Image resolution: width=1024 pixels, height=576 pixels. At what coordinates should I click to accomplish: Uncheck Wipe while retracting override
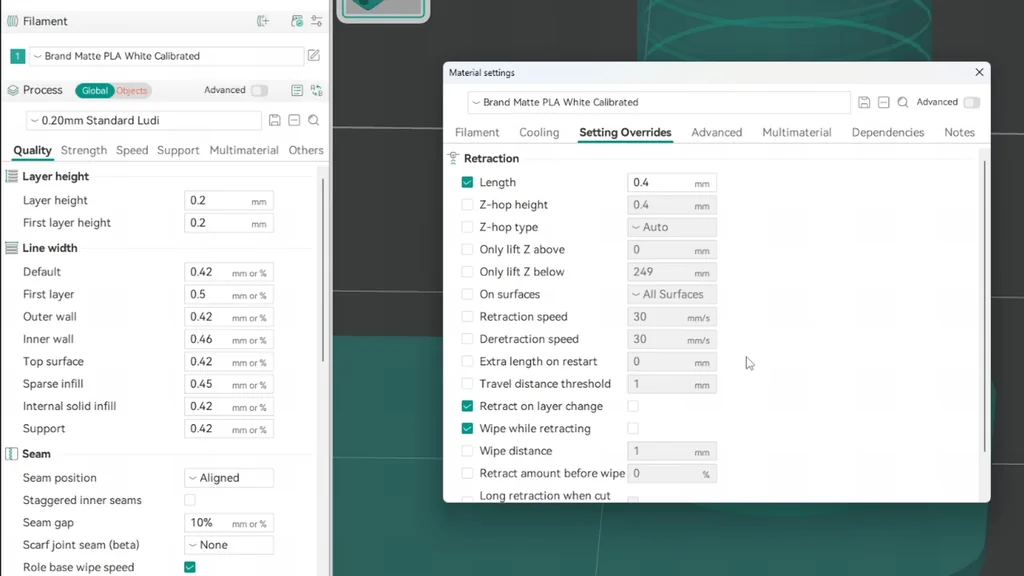(x=467, y=428)
